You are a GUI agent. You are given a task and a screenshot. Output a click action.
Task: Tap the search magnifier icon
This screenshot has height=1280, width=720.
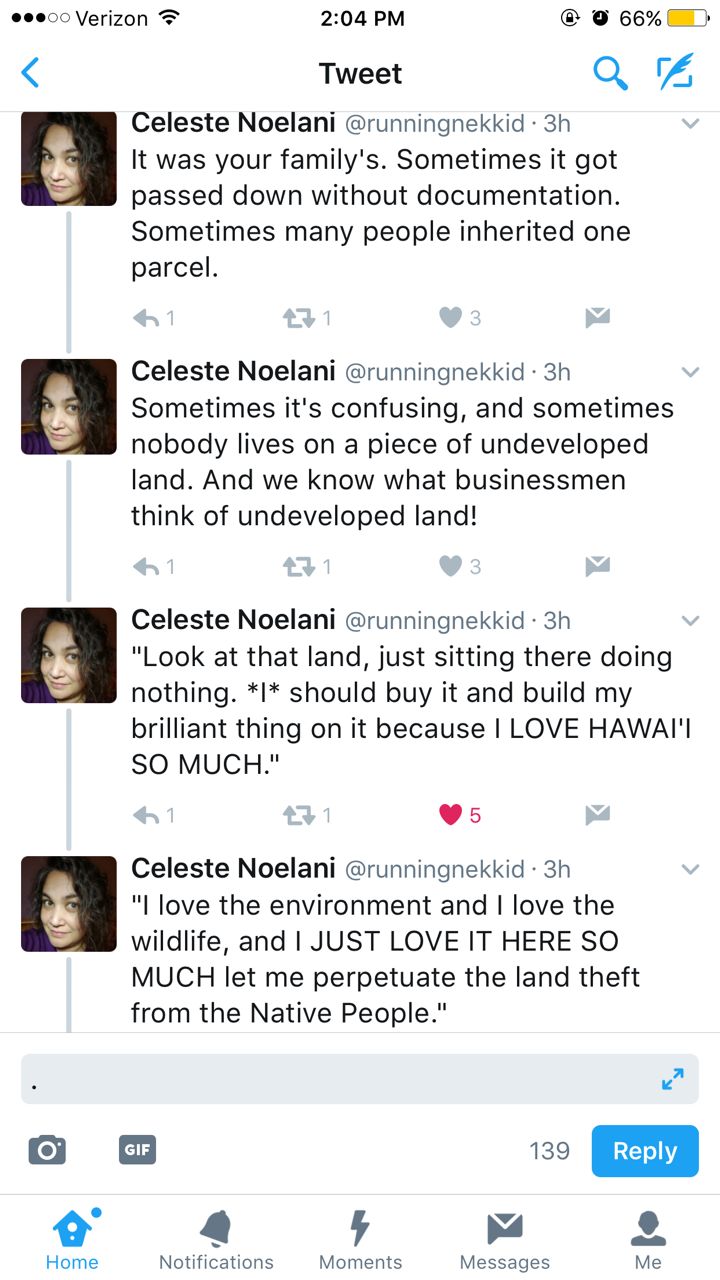[x=610, y=73]
